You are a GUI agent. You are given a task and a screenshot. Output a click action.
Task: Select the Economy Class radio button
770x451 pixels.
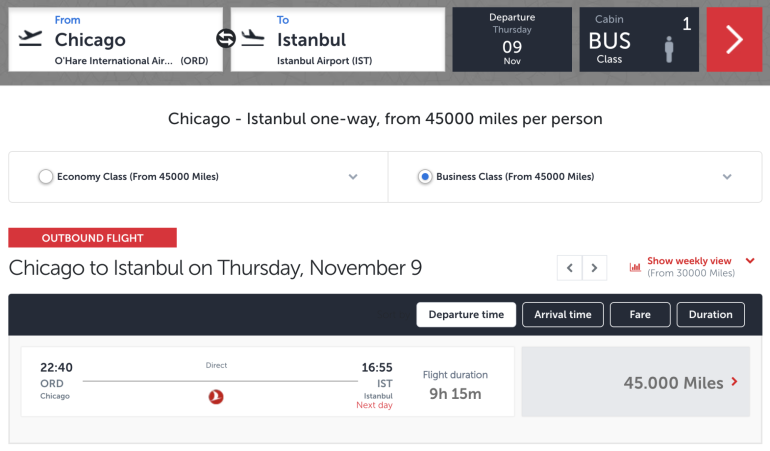point(45,177)
